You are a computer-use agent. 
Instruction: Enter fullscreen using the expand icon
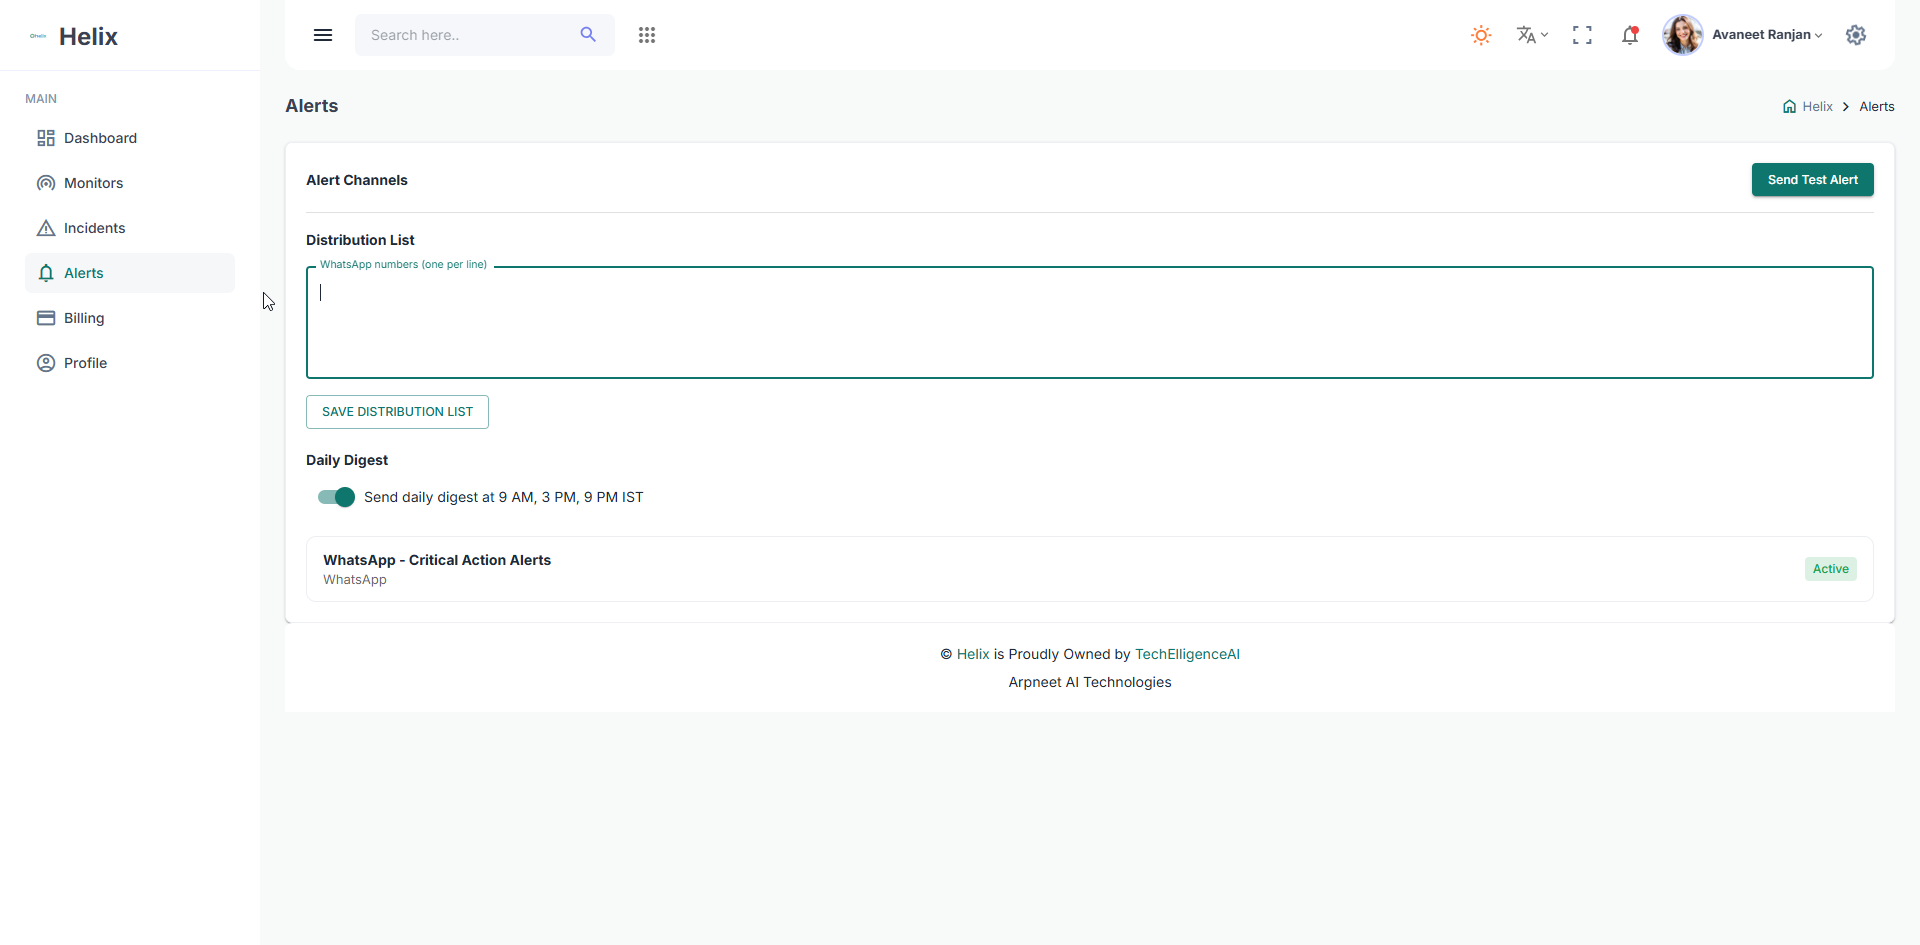coord(1582,34)
